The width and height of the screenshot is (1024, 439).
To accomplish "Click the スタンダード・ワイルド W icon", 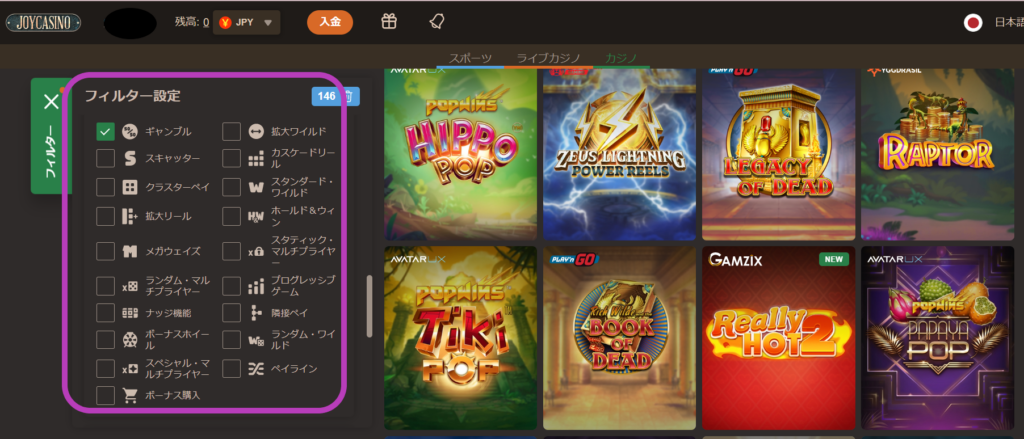I will click(x=256, y=187).
